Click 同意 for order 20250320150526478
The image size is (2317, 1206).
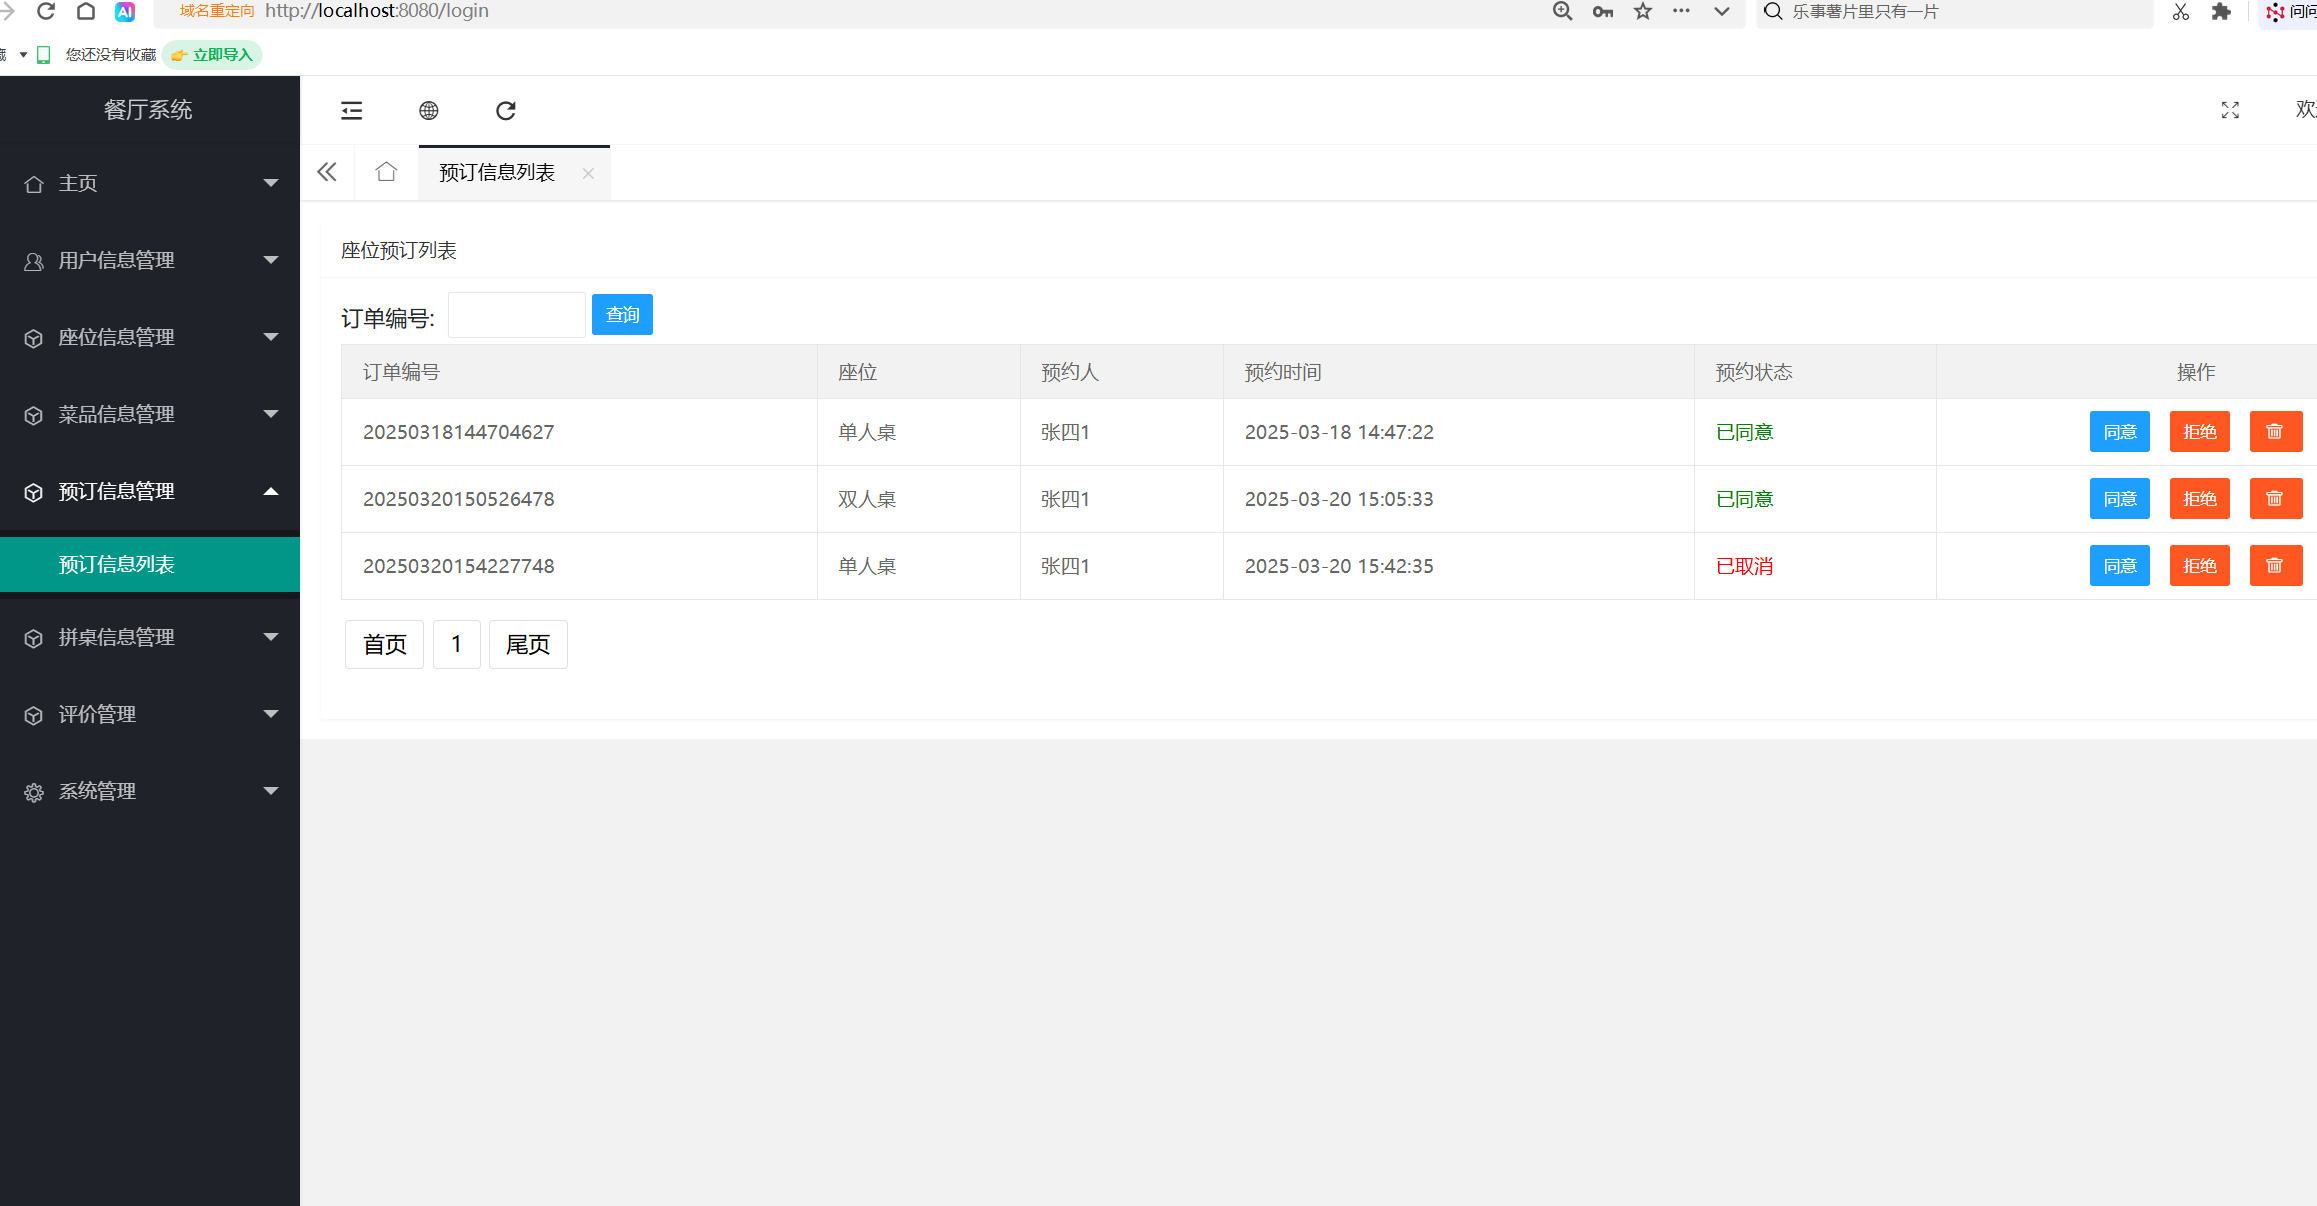tap(2119, 499)
